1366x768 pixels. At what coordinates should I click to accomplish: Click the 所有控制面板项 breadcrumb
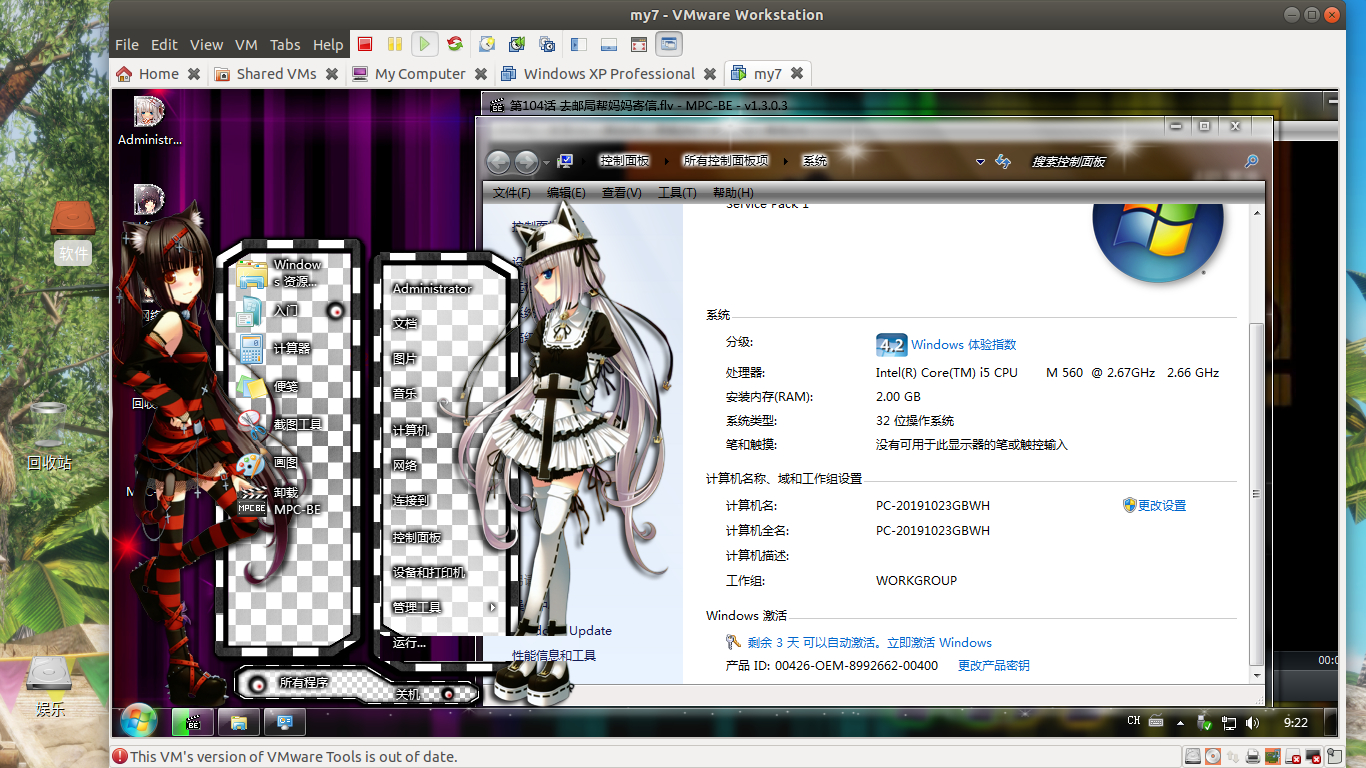click(x=726, y=161)
